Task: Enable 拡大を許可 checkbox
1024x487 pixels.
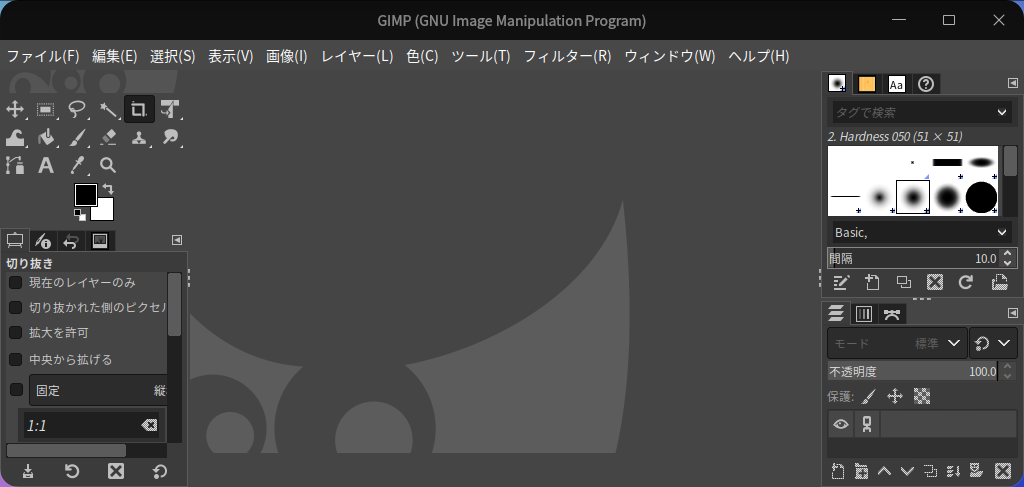Action: pyautogui.click(x=15, y=333)
